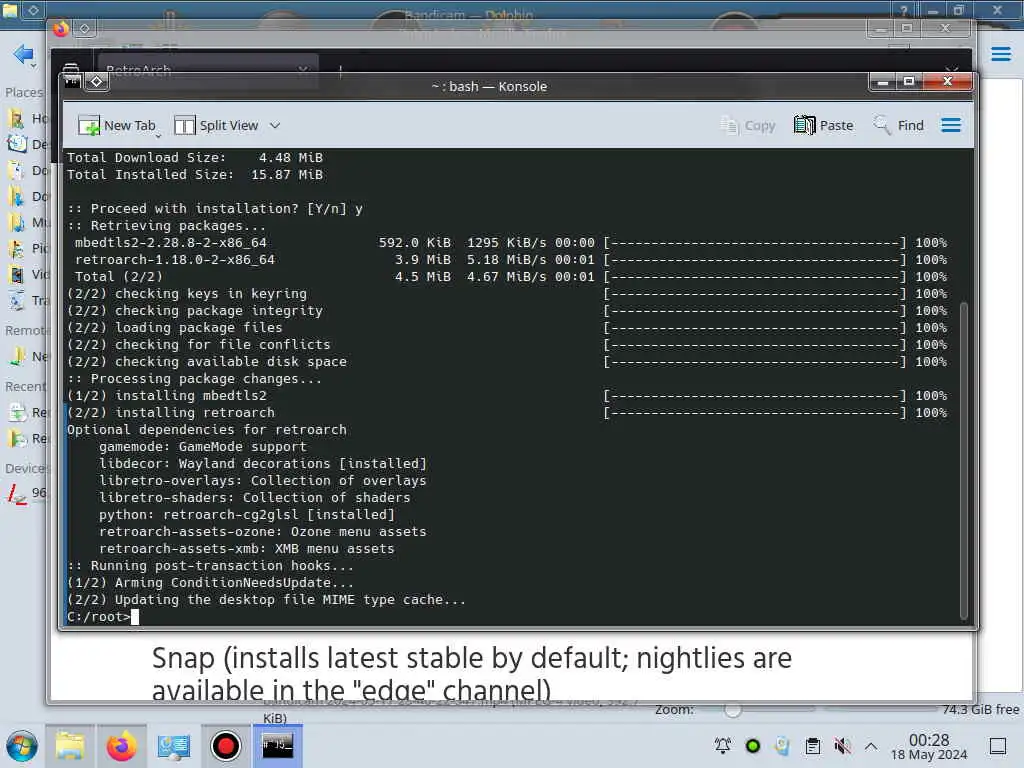The height and width of the screenshot is (768, 1024).
Task: Click the Split View button
Action: (x=216, y=125)
